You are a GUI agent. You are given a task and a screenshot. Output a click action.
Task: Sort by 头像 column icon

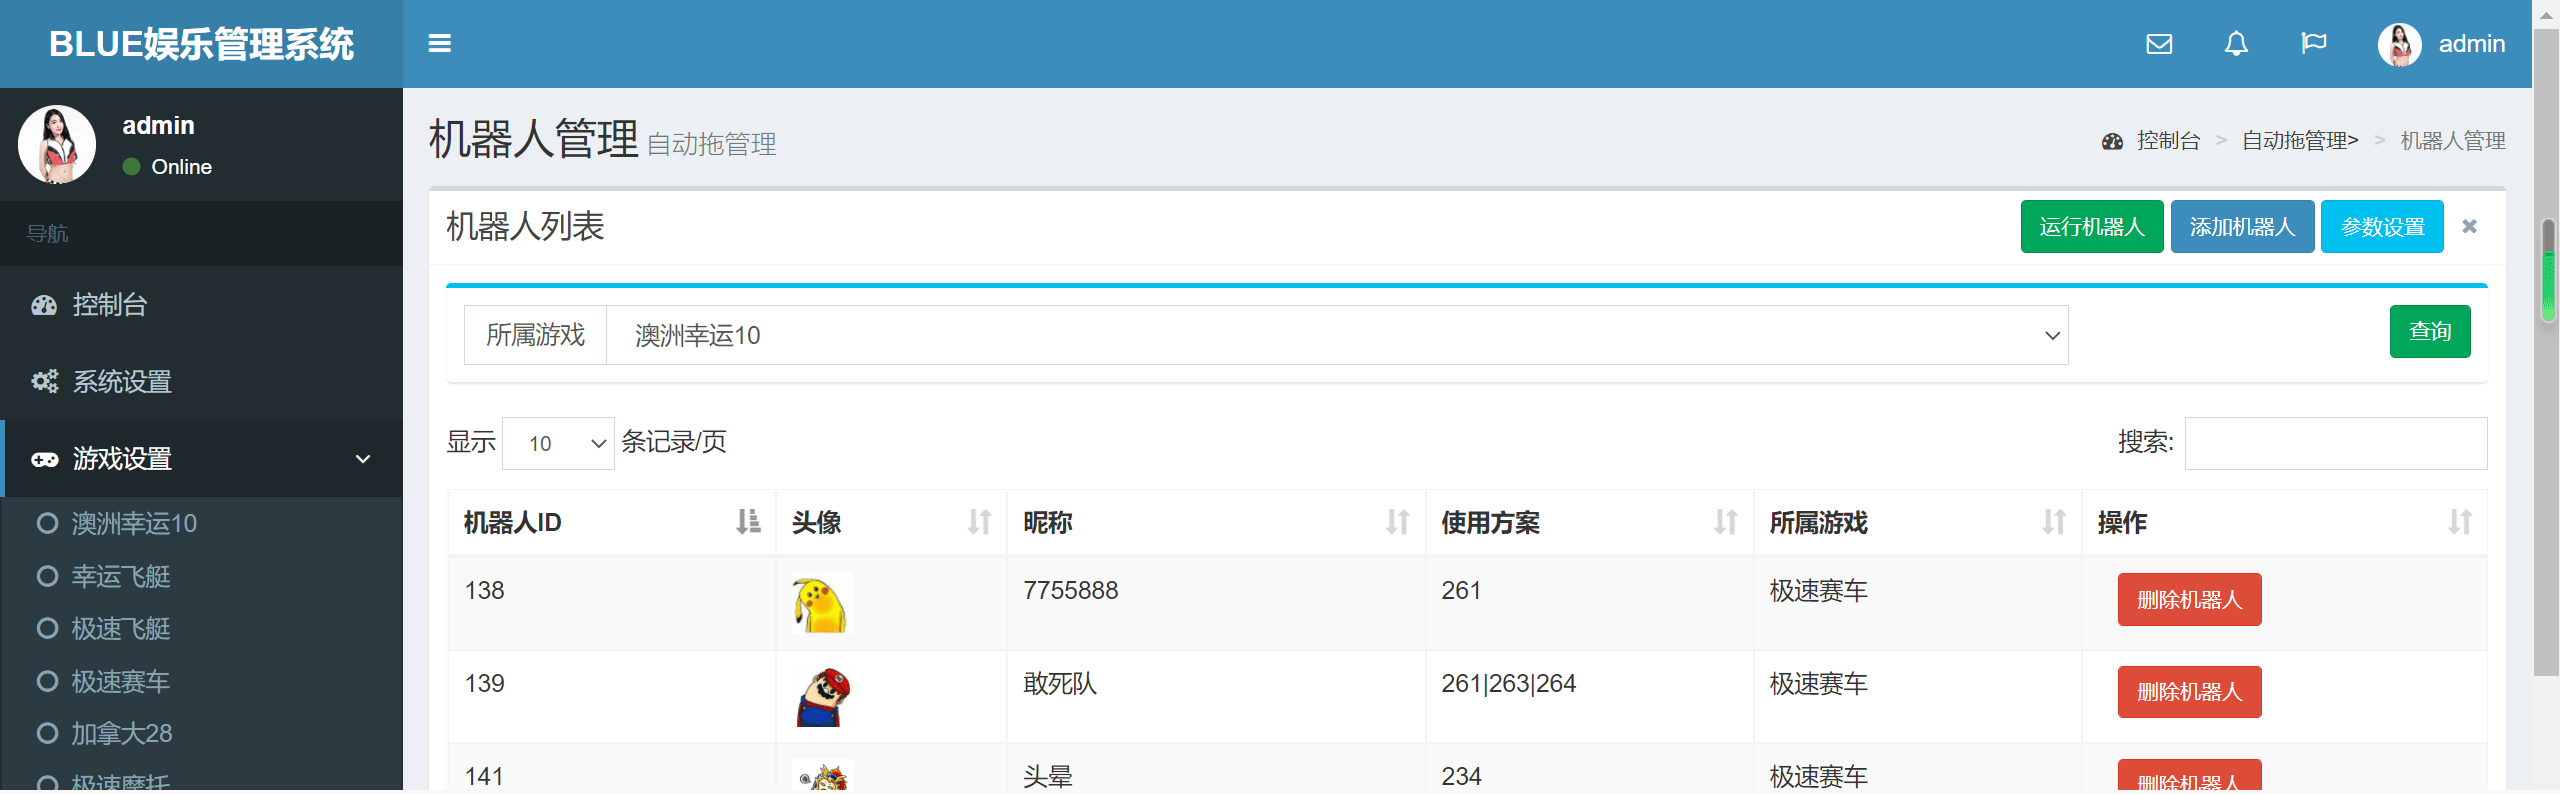(979, 522)
